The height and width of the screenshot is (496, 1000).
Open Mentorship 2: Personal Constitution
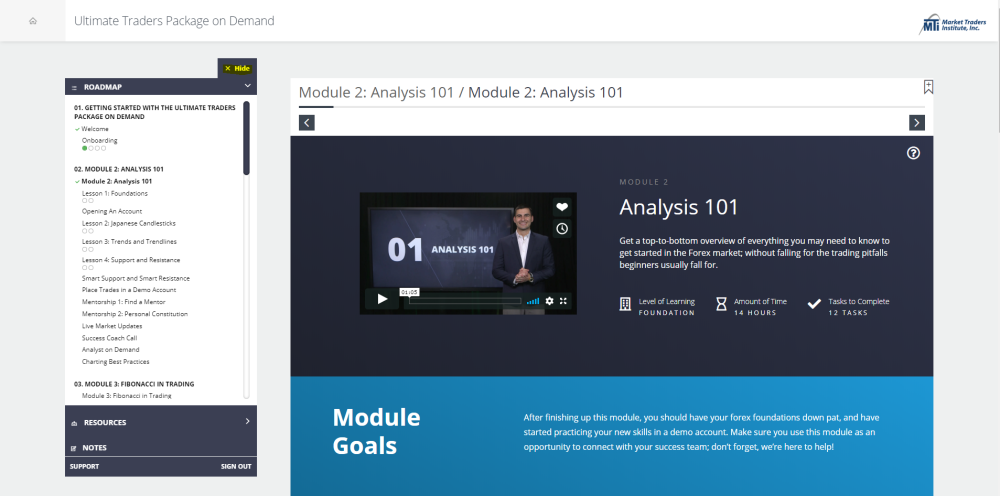[x=135, y=314]
